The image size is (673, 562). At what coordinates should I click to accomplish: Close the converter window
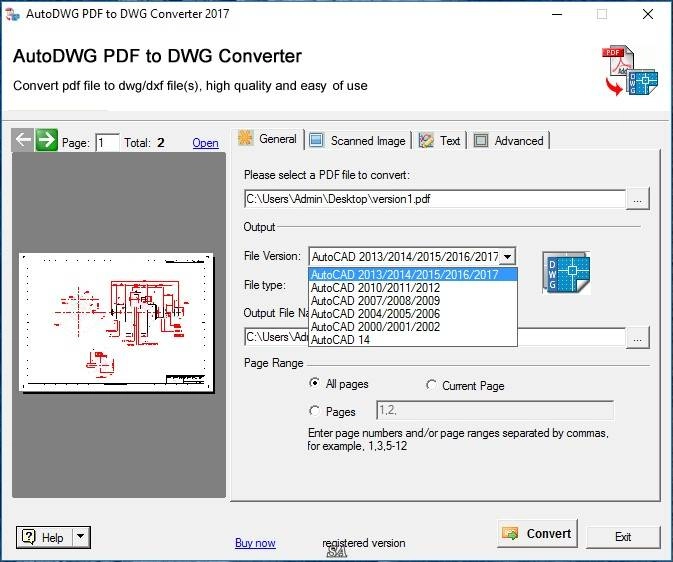point(648,14)
